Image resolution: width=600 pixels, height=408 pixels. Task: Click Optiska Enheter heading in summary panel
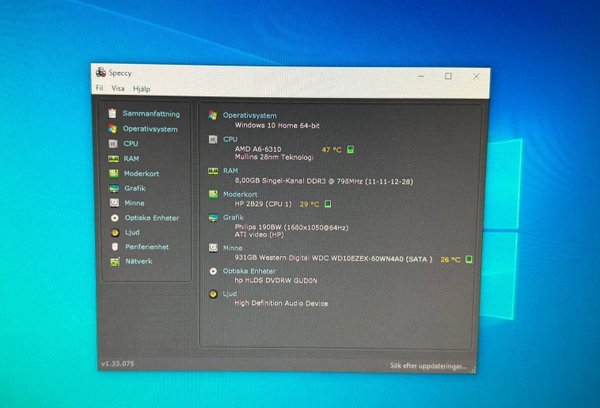[x=249, y=271]
